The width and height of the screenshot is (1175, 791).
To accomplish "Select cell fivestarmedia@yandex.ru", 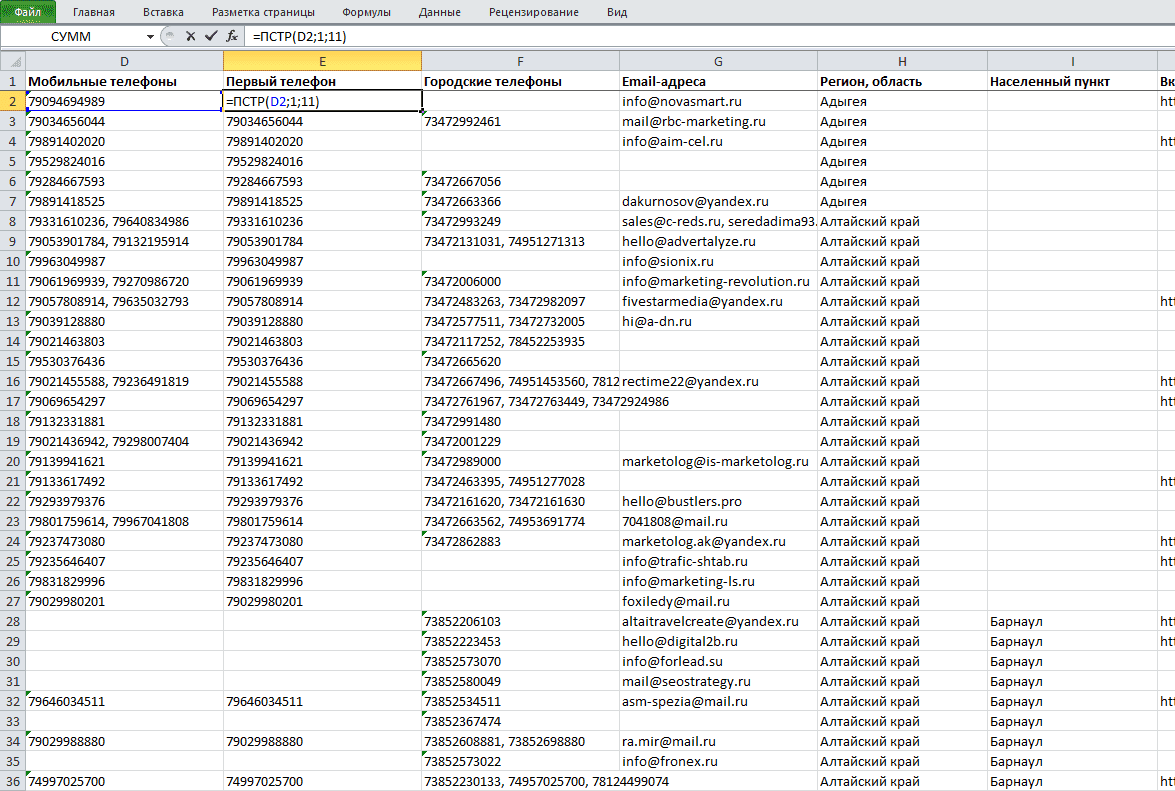I will pyautogui.click(x=718, y=301).
